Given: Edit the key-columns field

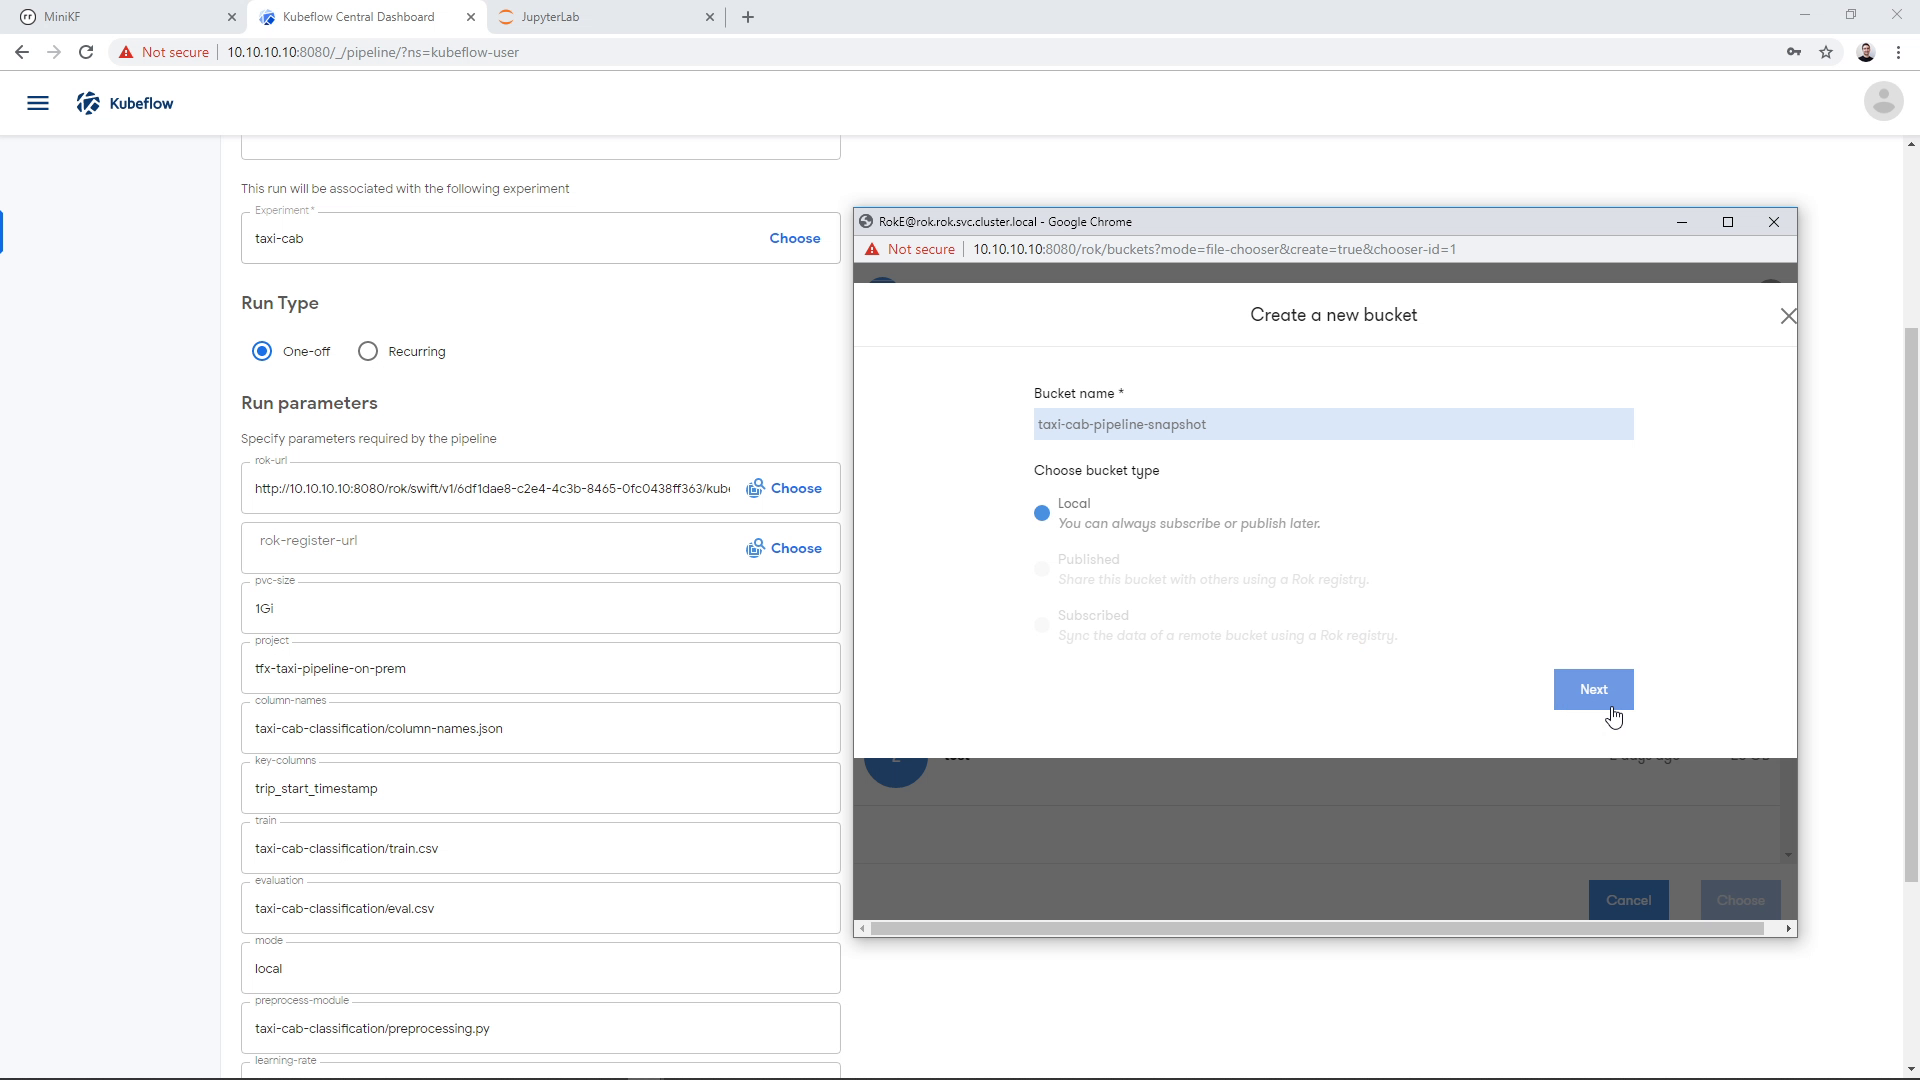Looking at the screenshot, I should click(x=540, y=788).
